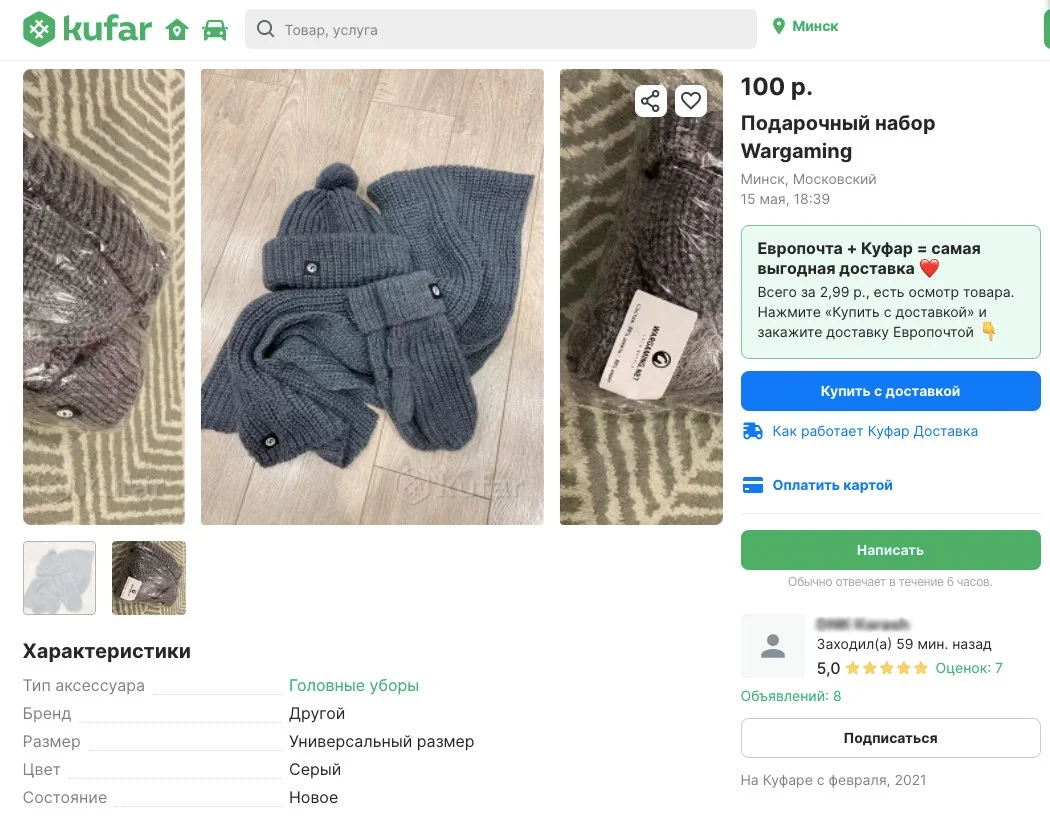Select the second photo thumbnail
The image size is (1050, 816).
[x=149, y=578]
